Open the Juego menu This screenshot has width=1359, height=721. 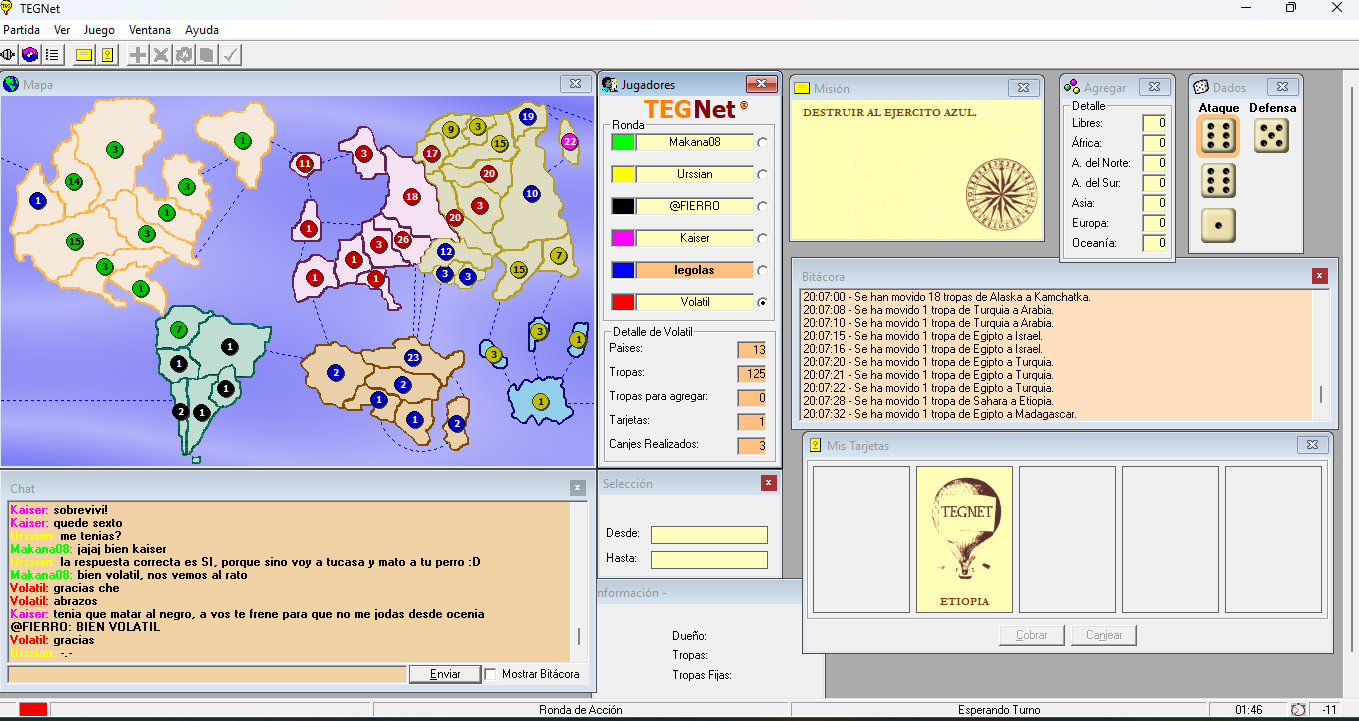pyautogui.click(x=99, y=30)
